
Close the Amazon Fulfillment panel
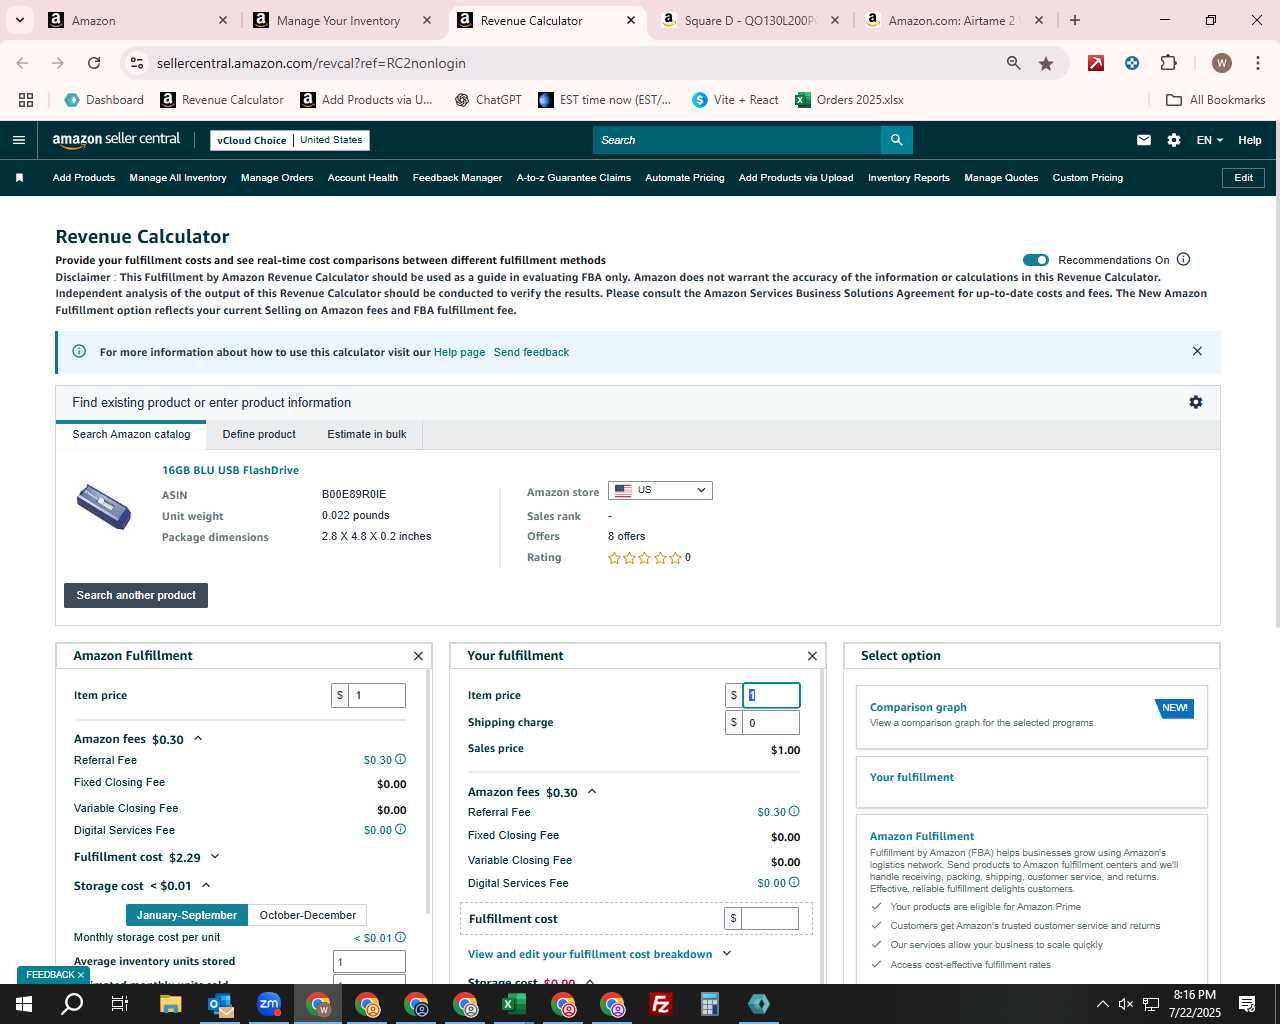click(418, 656)
